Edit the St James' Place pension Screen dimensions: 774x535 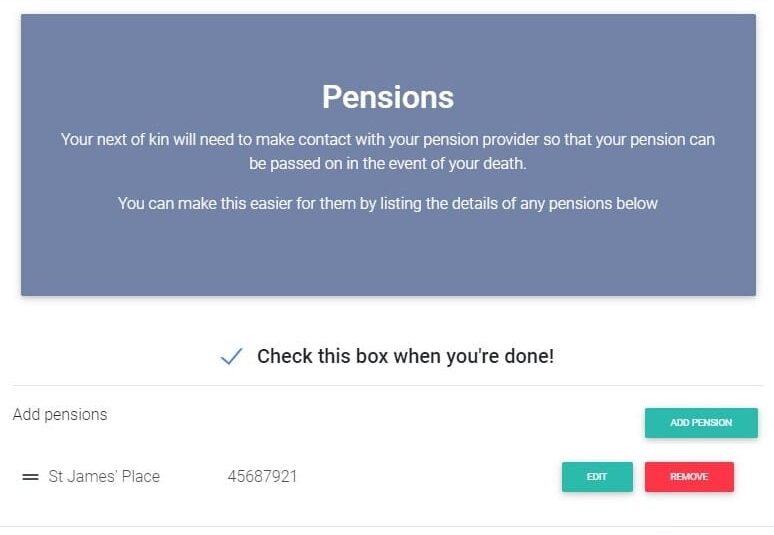tap(597, 477)
